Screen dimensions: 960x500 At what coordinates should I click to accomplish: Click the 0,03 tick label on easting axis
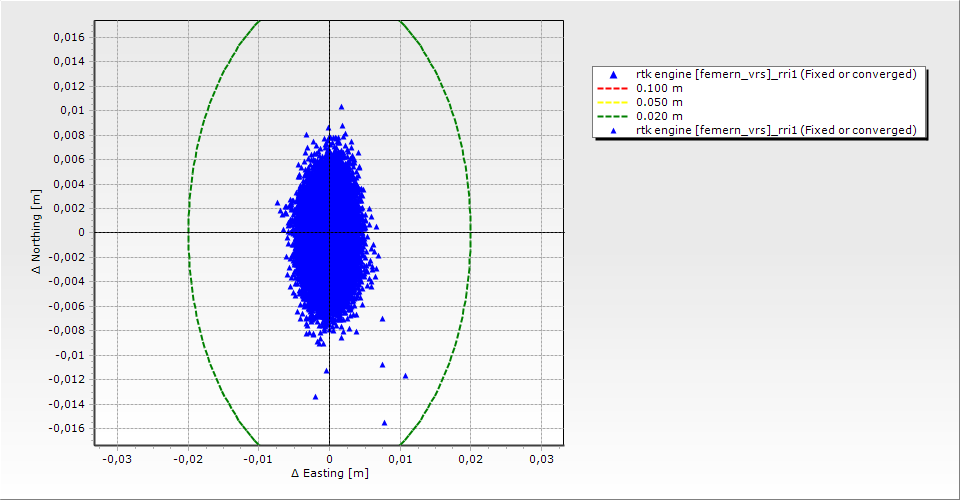click(541, 459)
